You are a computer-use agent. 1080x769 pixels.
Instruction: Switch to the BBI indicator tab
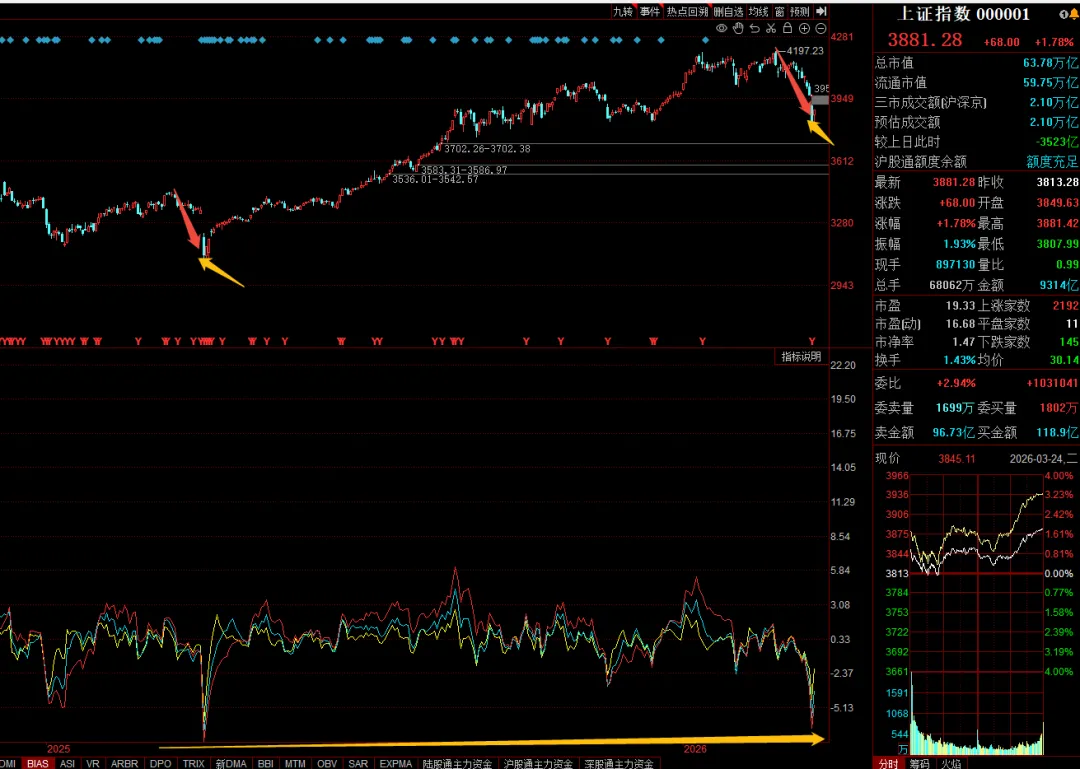[265, 763]
